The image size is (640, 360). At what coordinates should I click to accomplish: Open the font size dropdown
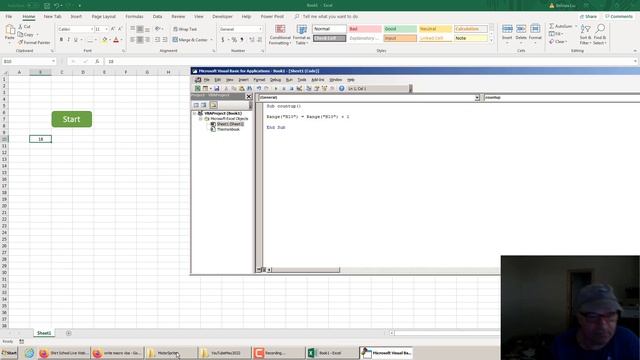tap(107, 29)
